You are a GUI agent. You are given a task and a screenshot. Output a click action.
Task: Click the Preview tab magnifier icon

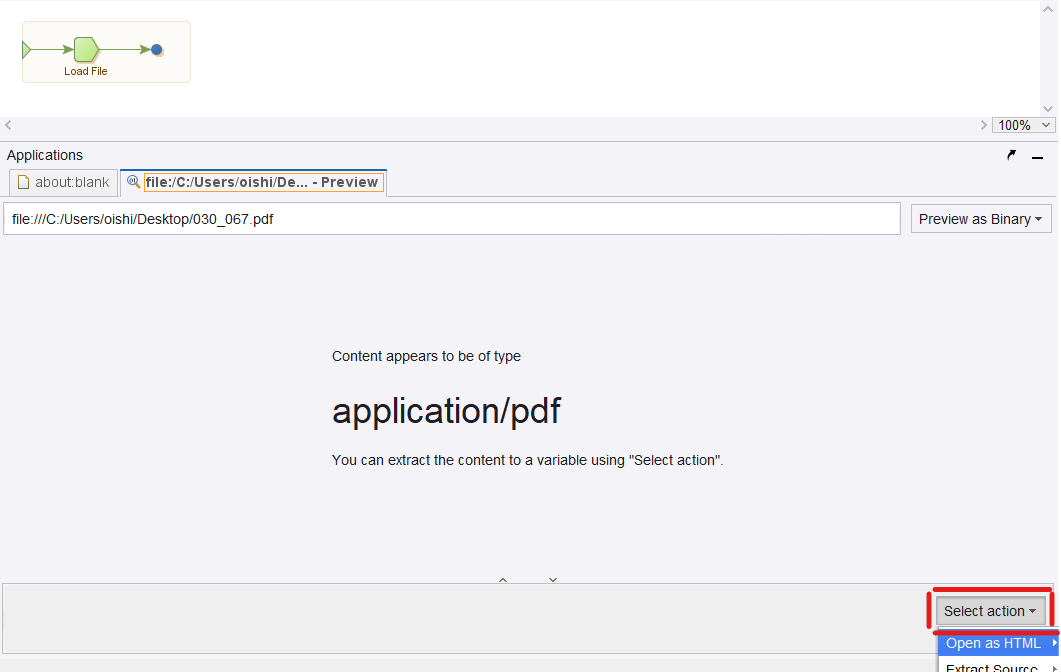point(133,182)
